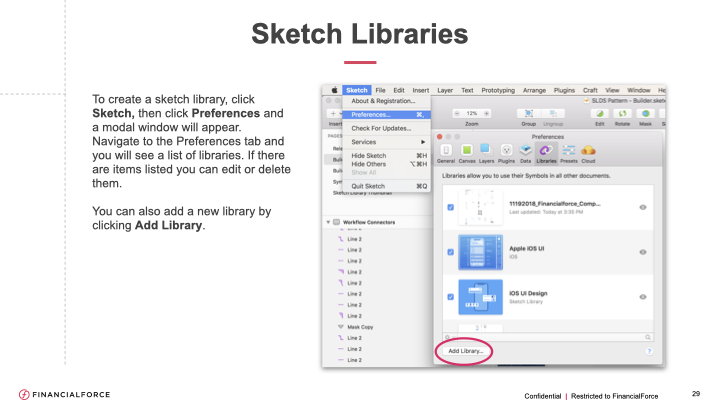Open the Prototyping menu
Image resolution: width=720 pixels, height=405 pixels.
click(x=498, y=90)
